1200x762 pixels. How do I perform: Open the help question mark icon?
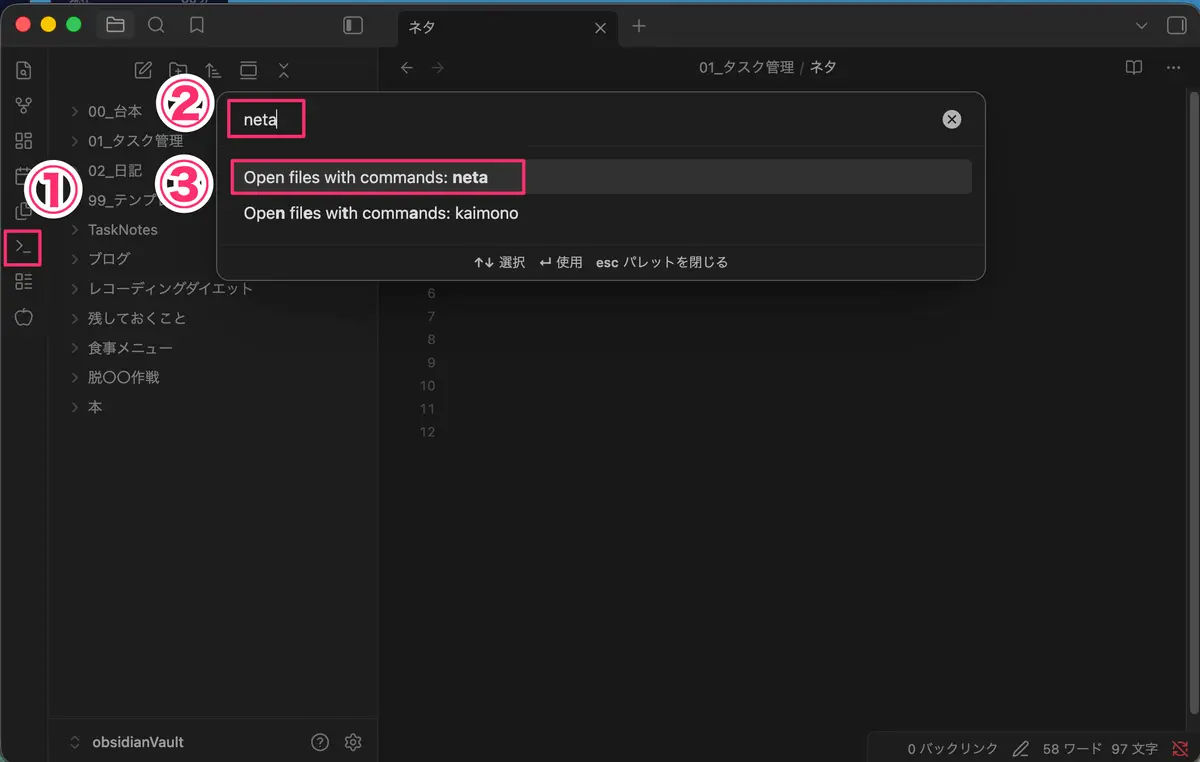[x=320, y=742]
